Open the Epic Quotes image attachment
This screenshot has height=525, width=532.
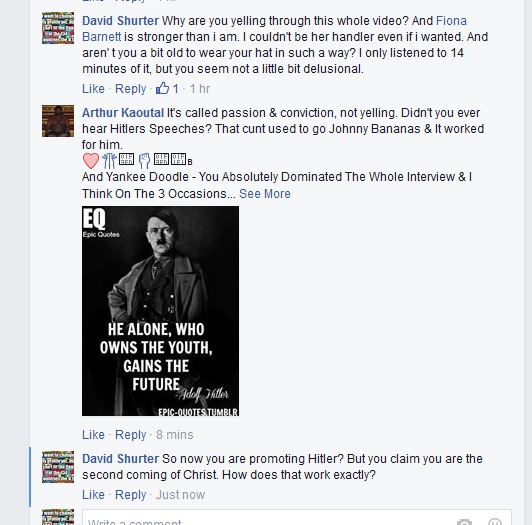pyautogui.click(x=160, y=311)
